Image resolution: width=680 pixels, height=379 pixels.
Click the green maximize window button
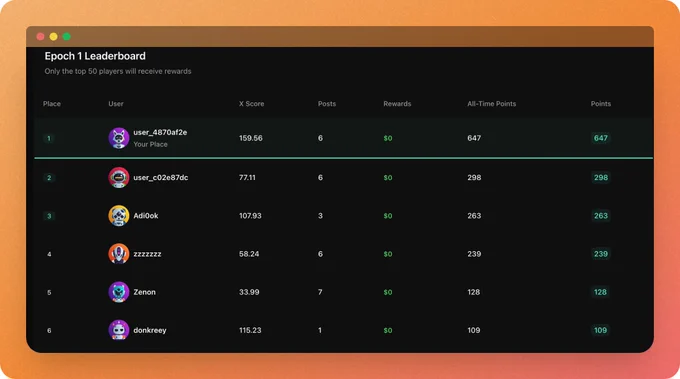[x=66, y=36]
